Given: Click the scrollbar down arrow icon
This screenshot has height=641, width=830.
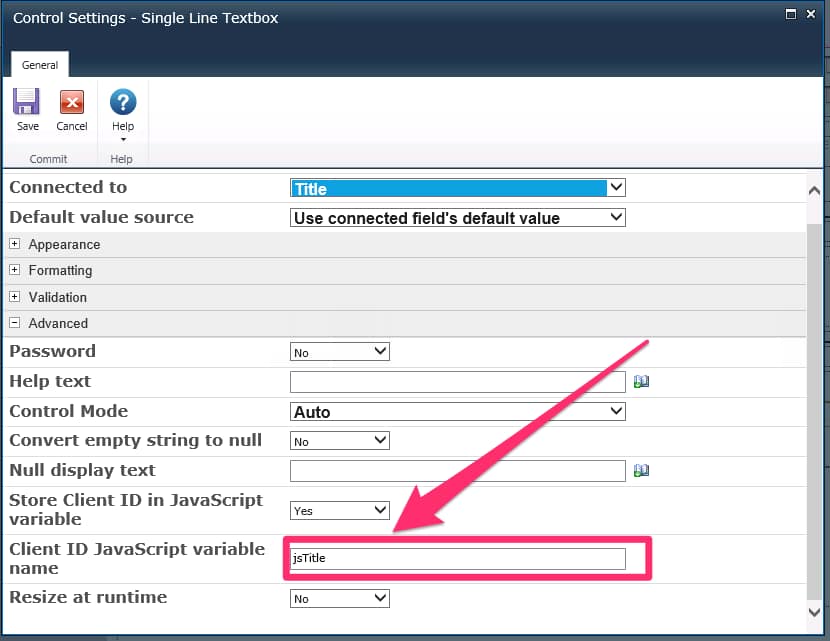Looking at the screenshot, I should point(815,612).
